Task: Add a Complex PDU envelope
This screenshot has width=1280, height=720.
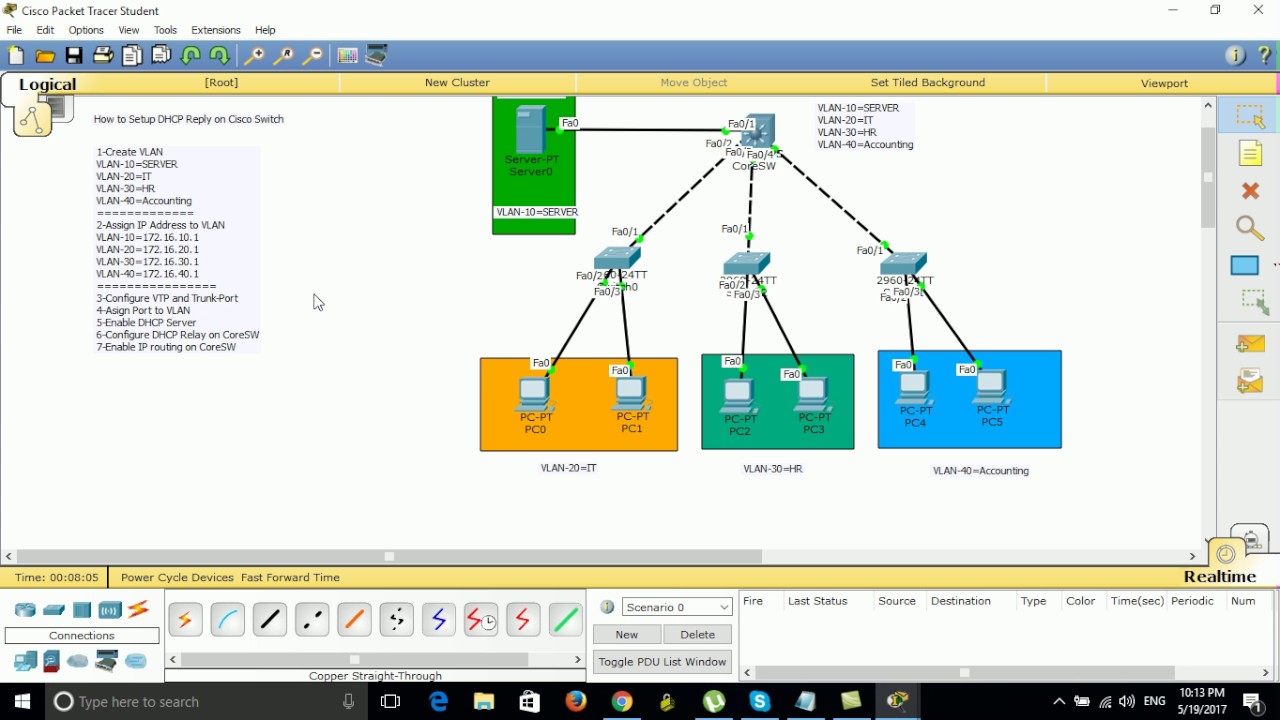Action: (1250, 380)
